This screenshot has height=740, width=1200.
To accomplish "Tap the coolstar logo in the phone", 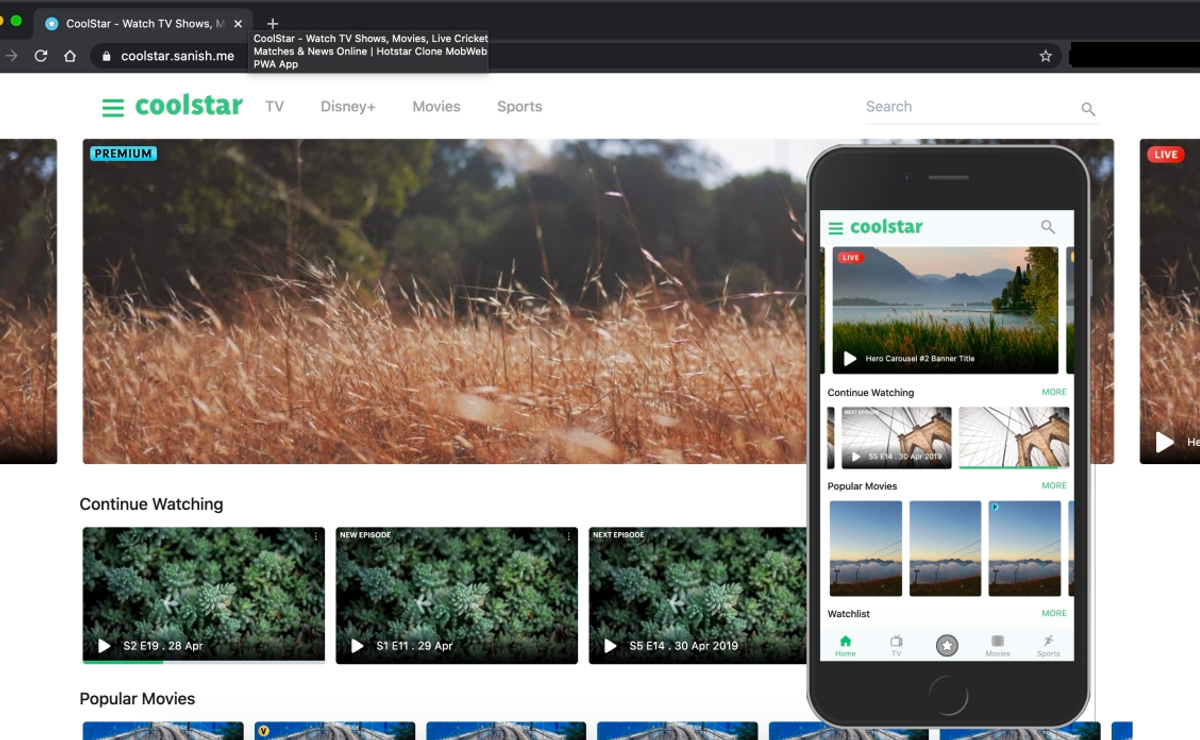I will pos(886,227).
